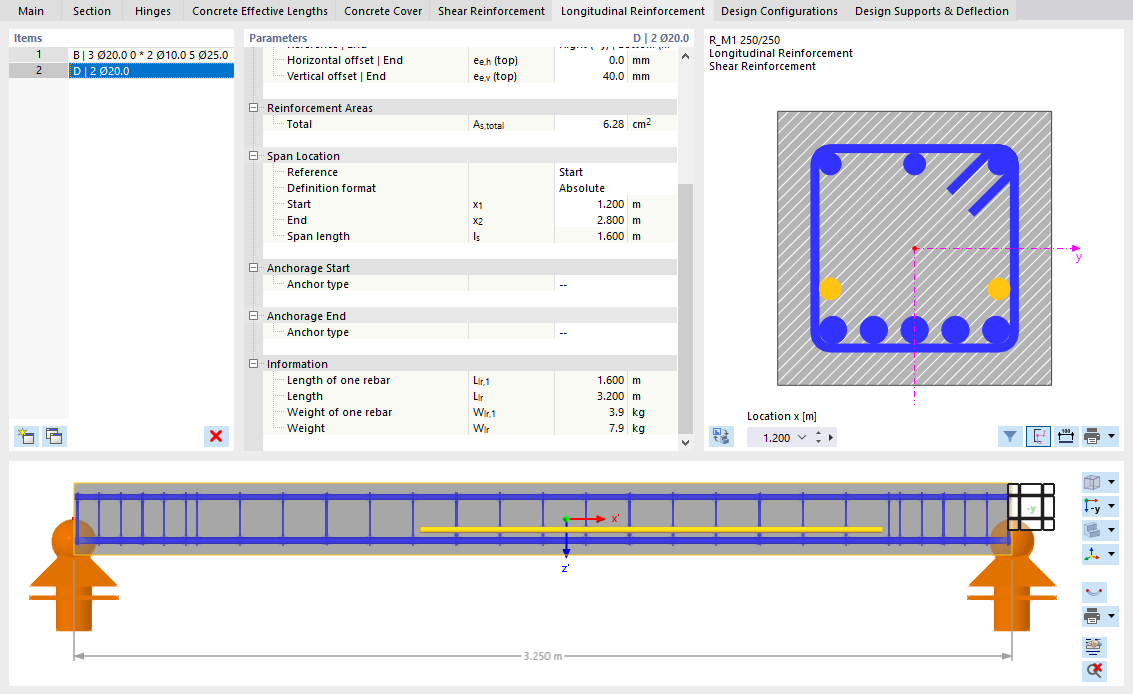Open the Design Configurations tab
Image resolution: width=1133 pixels, height=694 pixels.
(779, 11)
